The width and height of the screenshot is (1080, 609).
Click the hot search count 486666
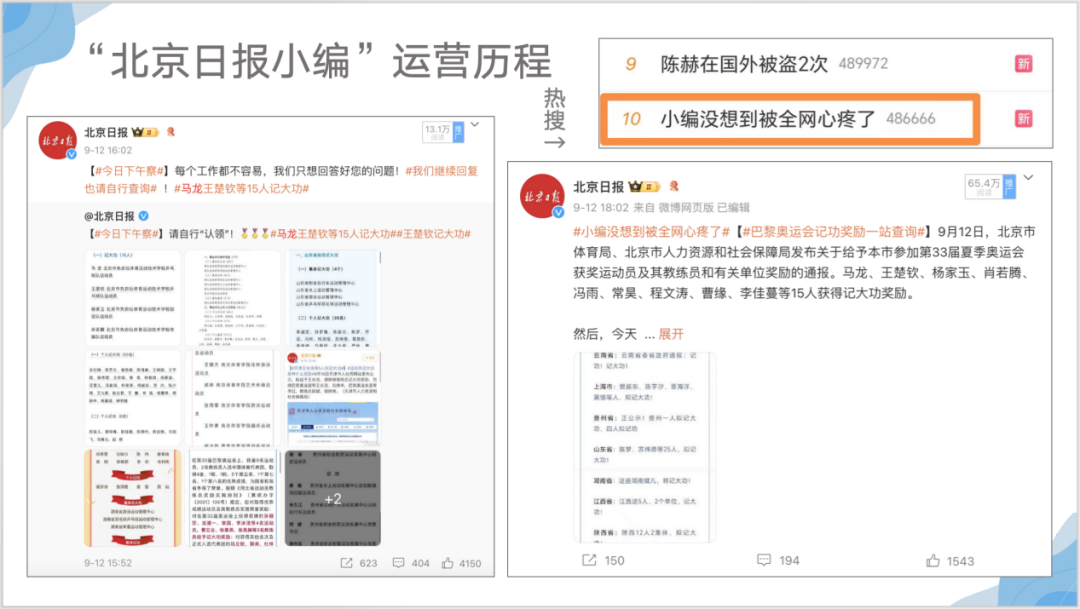911,118
